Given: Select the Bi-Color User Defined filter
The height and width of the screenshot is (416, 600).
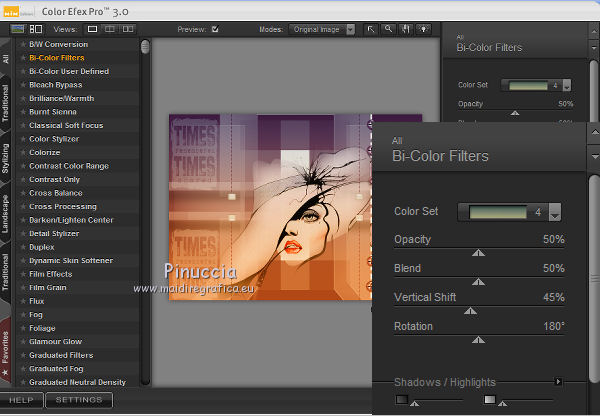Looking at the screenshot, I should pos(69,72).
